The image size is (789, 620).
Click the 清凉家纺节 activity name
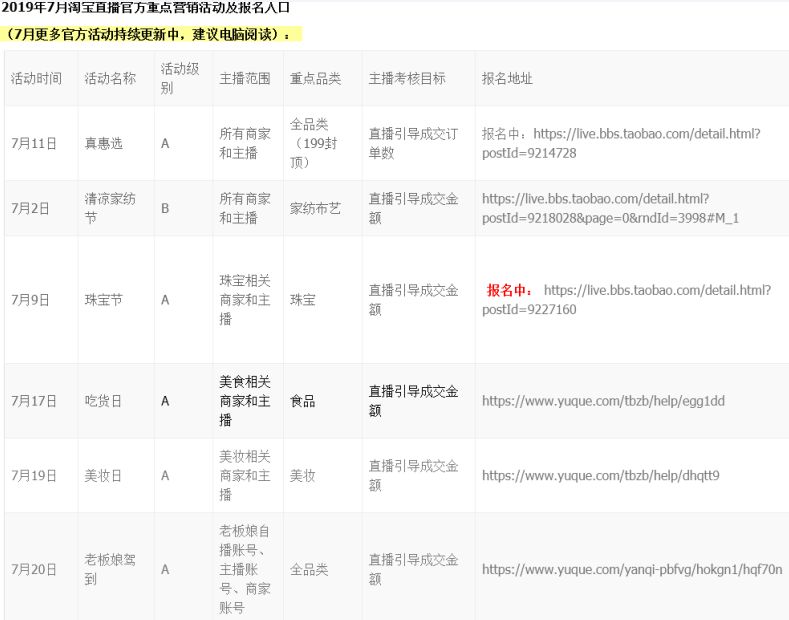110,208
